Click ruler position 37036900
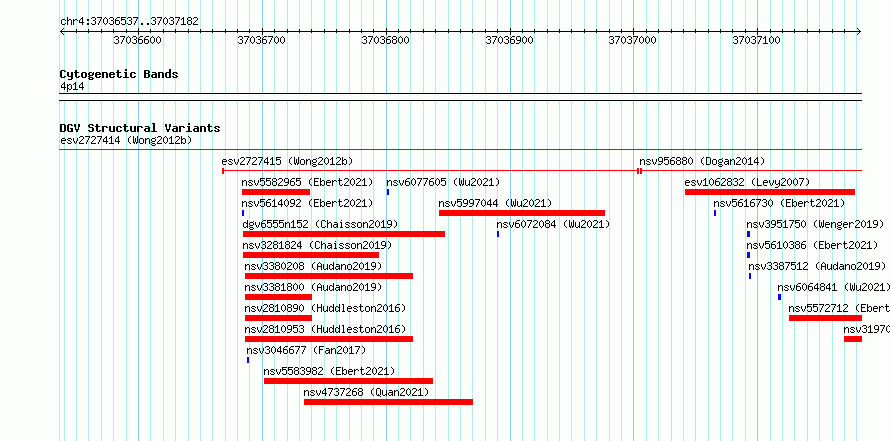This screenshot has width=890, height=441. pos(510,40)
